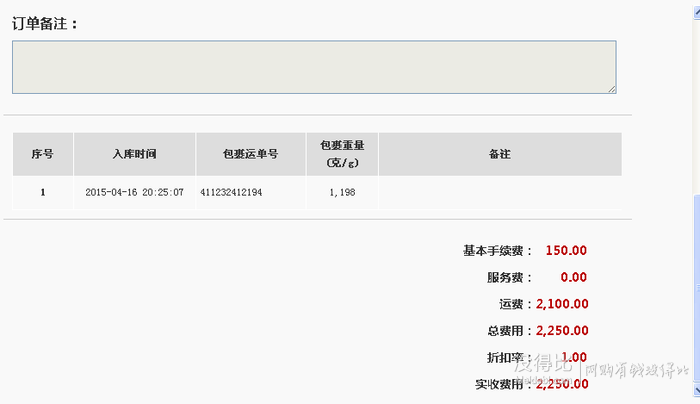
Task: Grab the text area resize handle corner
Action: click(x=612, y=89)
